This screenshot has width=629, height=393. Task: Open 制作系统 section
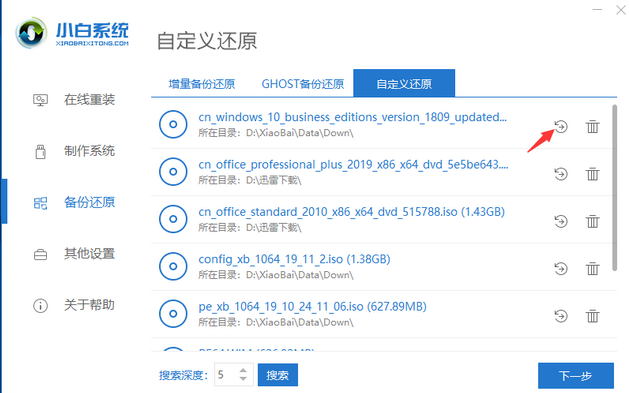pyautogui.click(x=89, y=151)
